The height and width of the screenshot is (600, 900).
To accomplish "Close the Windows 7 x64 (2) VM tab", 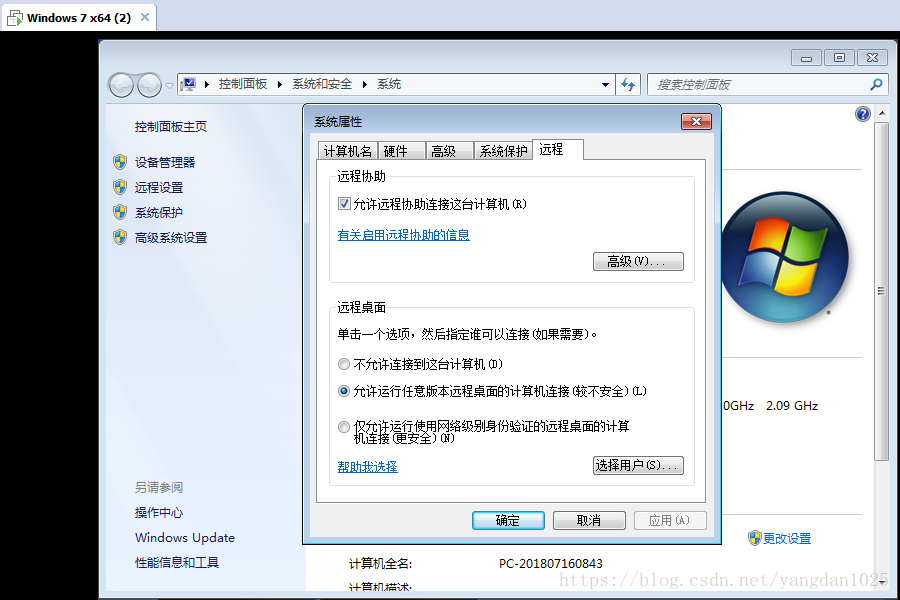I will click(145, 17).
